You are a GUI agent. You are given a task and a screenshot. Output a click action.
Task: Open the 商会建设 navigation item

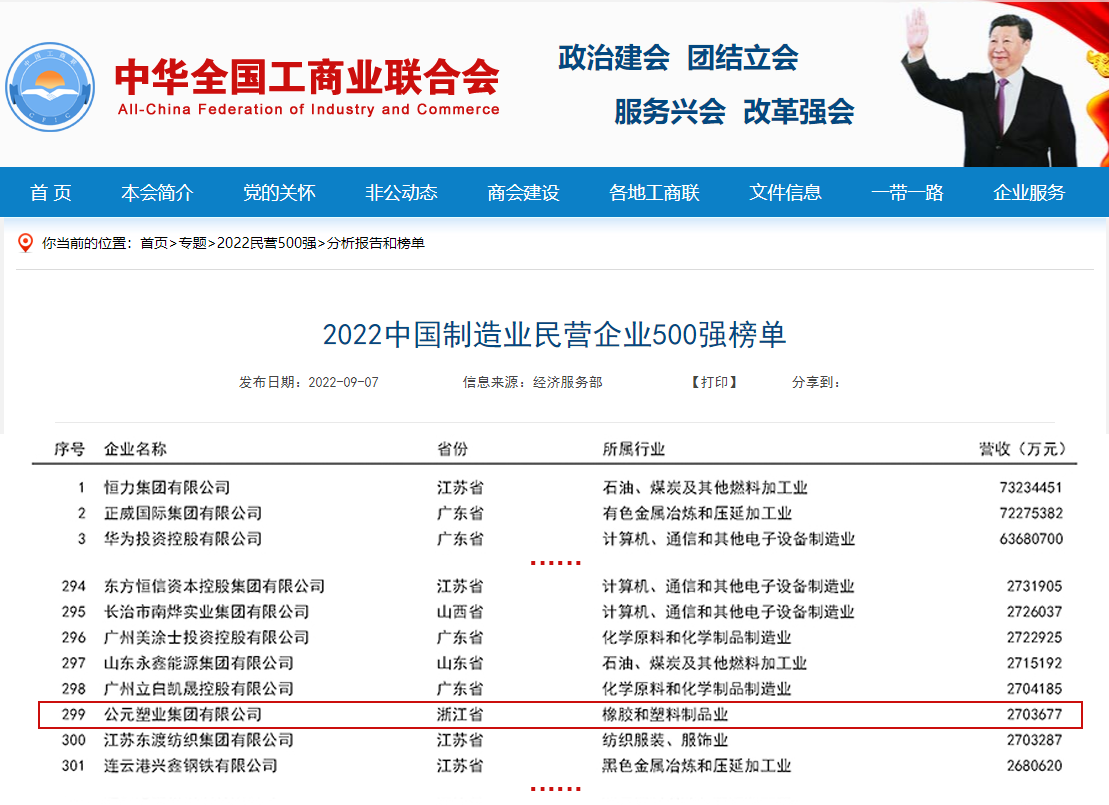523,192
